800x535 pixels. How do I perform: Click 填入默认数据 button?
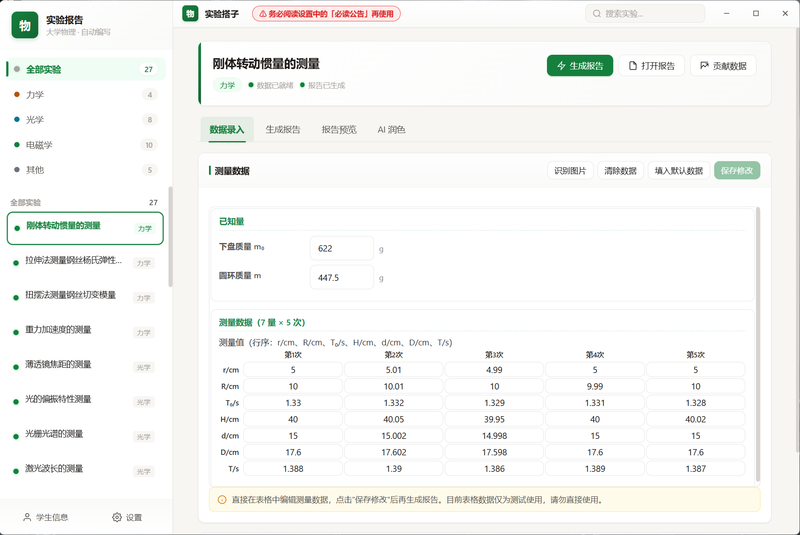point(679,171)
